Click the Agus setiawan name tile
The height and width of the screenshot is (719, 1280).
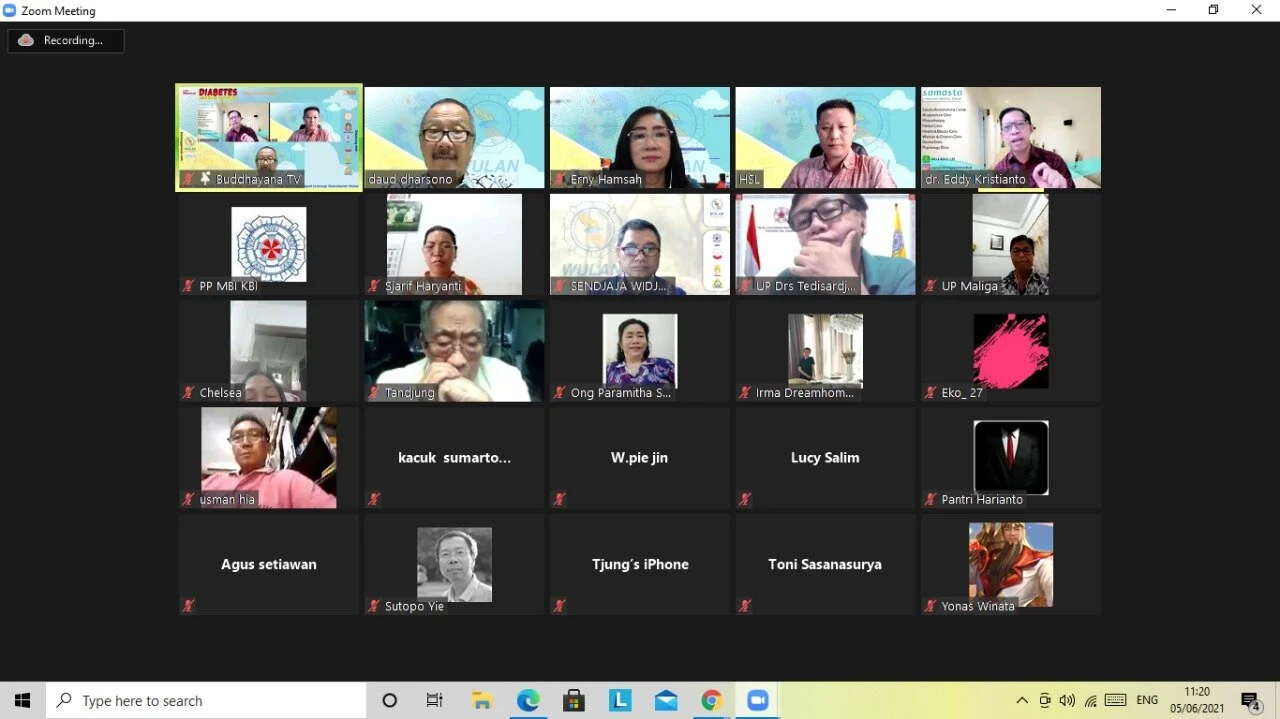(x=269, y=564)
